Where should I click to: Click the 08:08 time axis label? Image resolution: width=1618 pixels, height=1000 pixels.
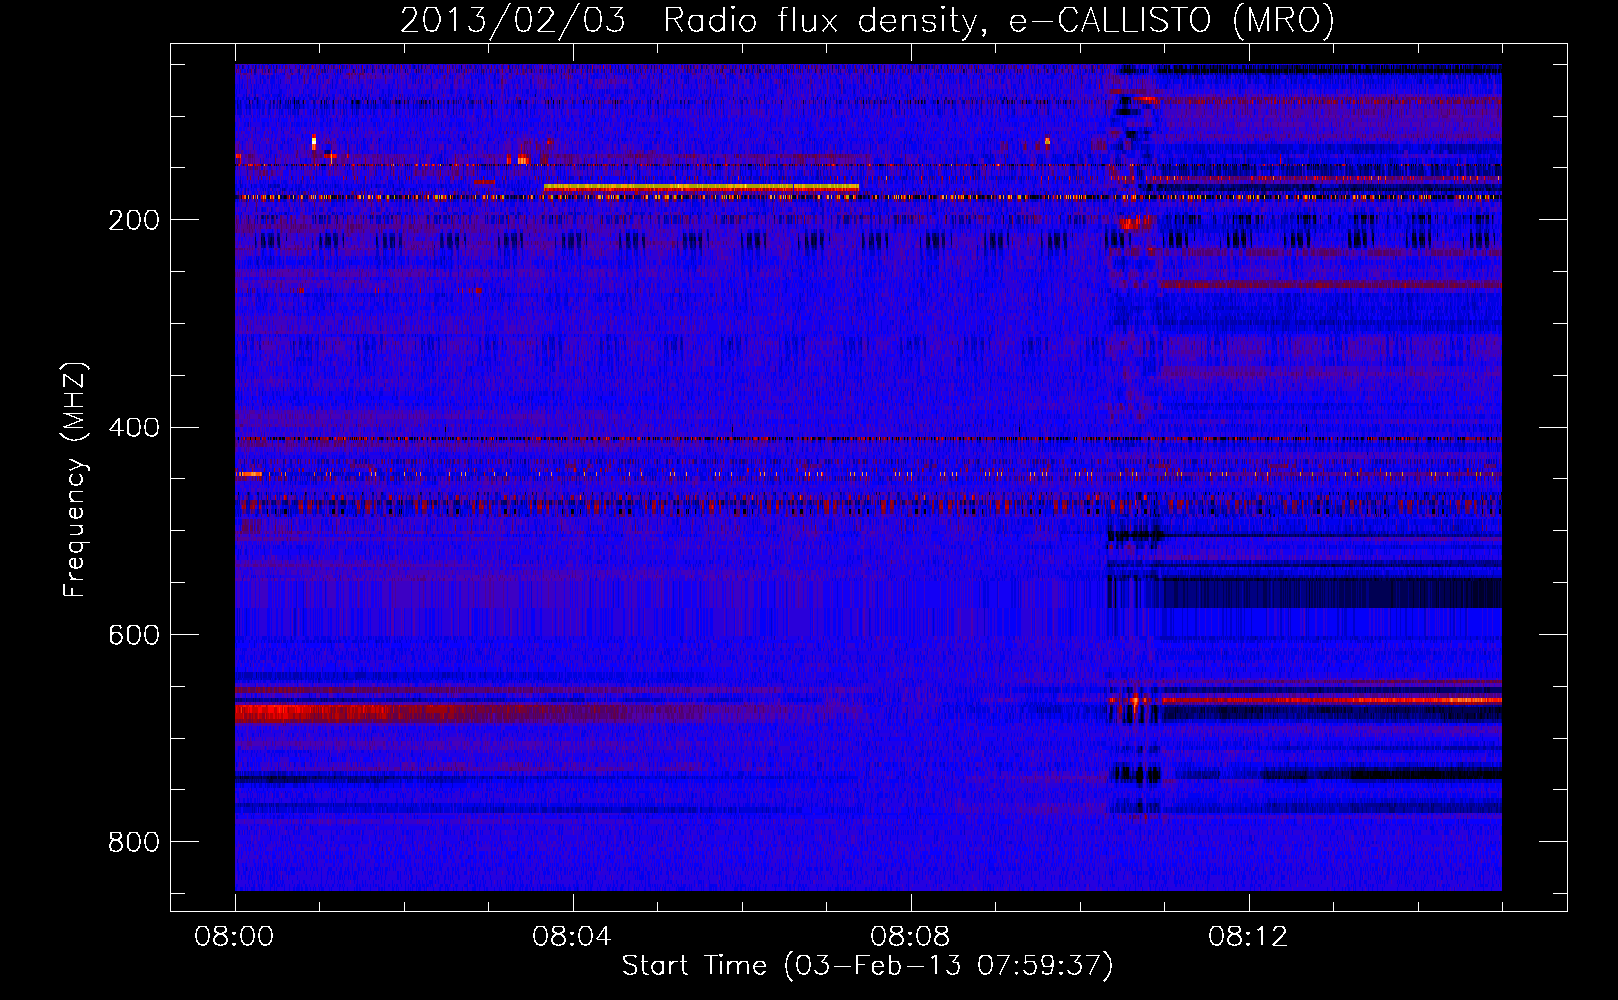coord(910,937)
